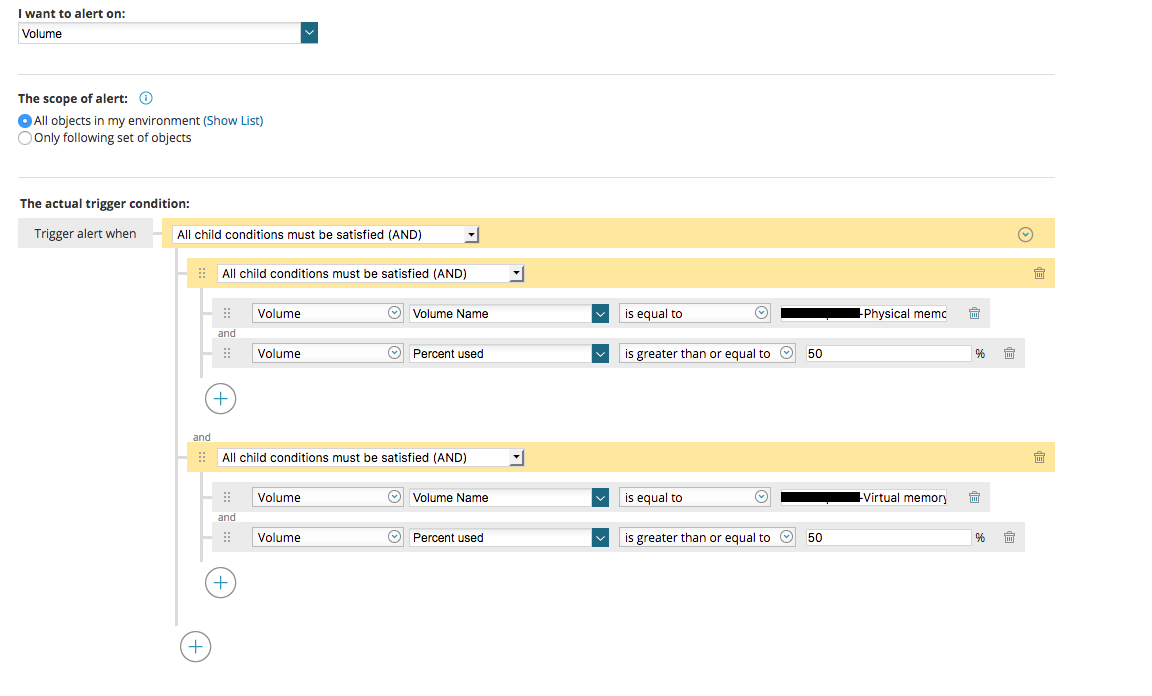Open Volume dropdown in first Percent used row

(x=328, y=354)
